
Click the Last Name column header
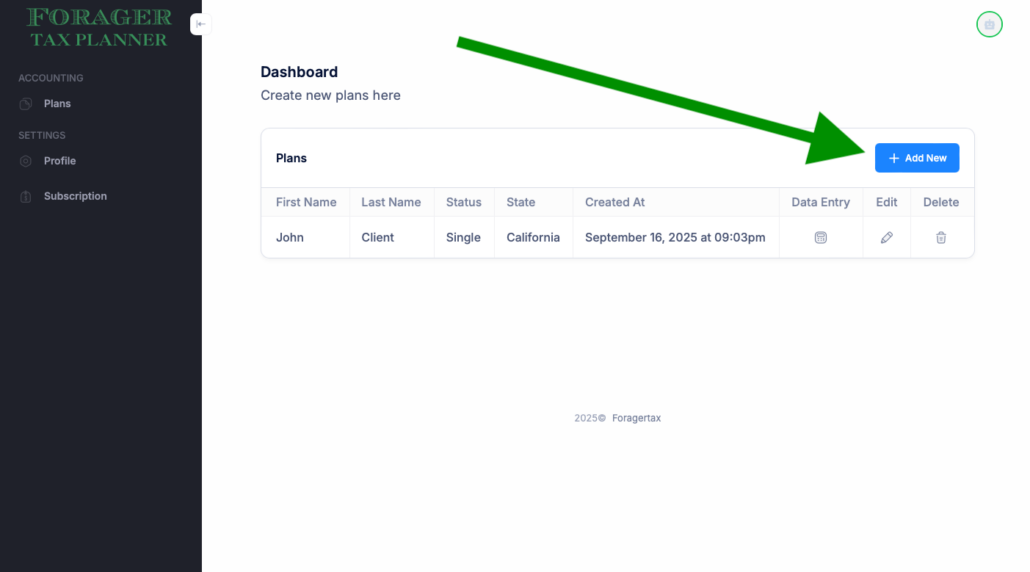tap(391, 202)
